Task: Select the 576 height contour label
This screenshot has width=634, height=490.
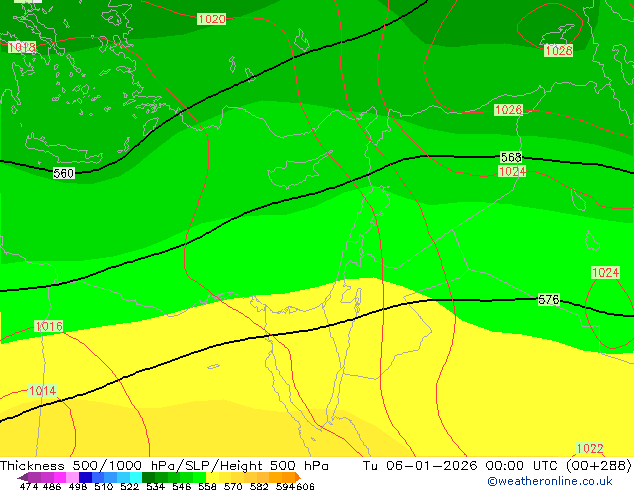Action: click(x=549, y=300)
